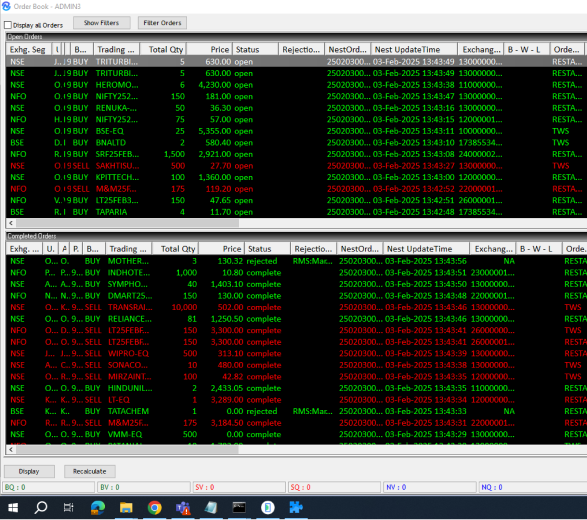Viewport: 587px width, 520px height.
Task: Select SAKHTISU... sell order row
Action: pos(296,165)
